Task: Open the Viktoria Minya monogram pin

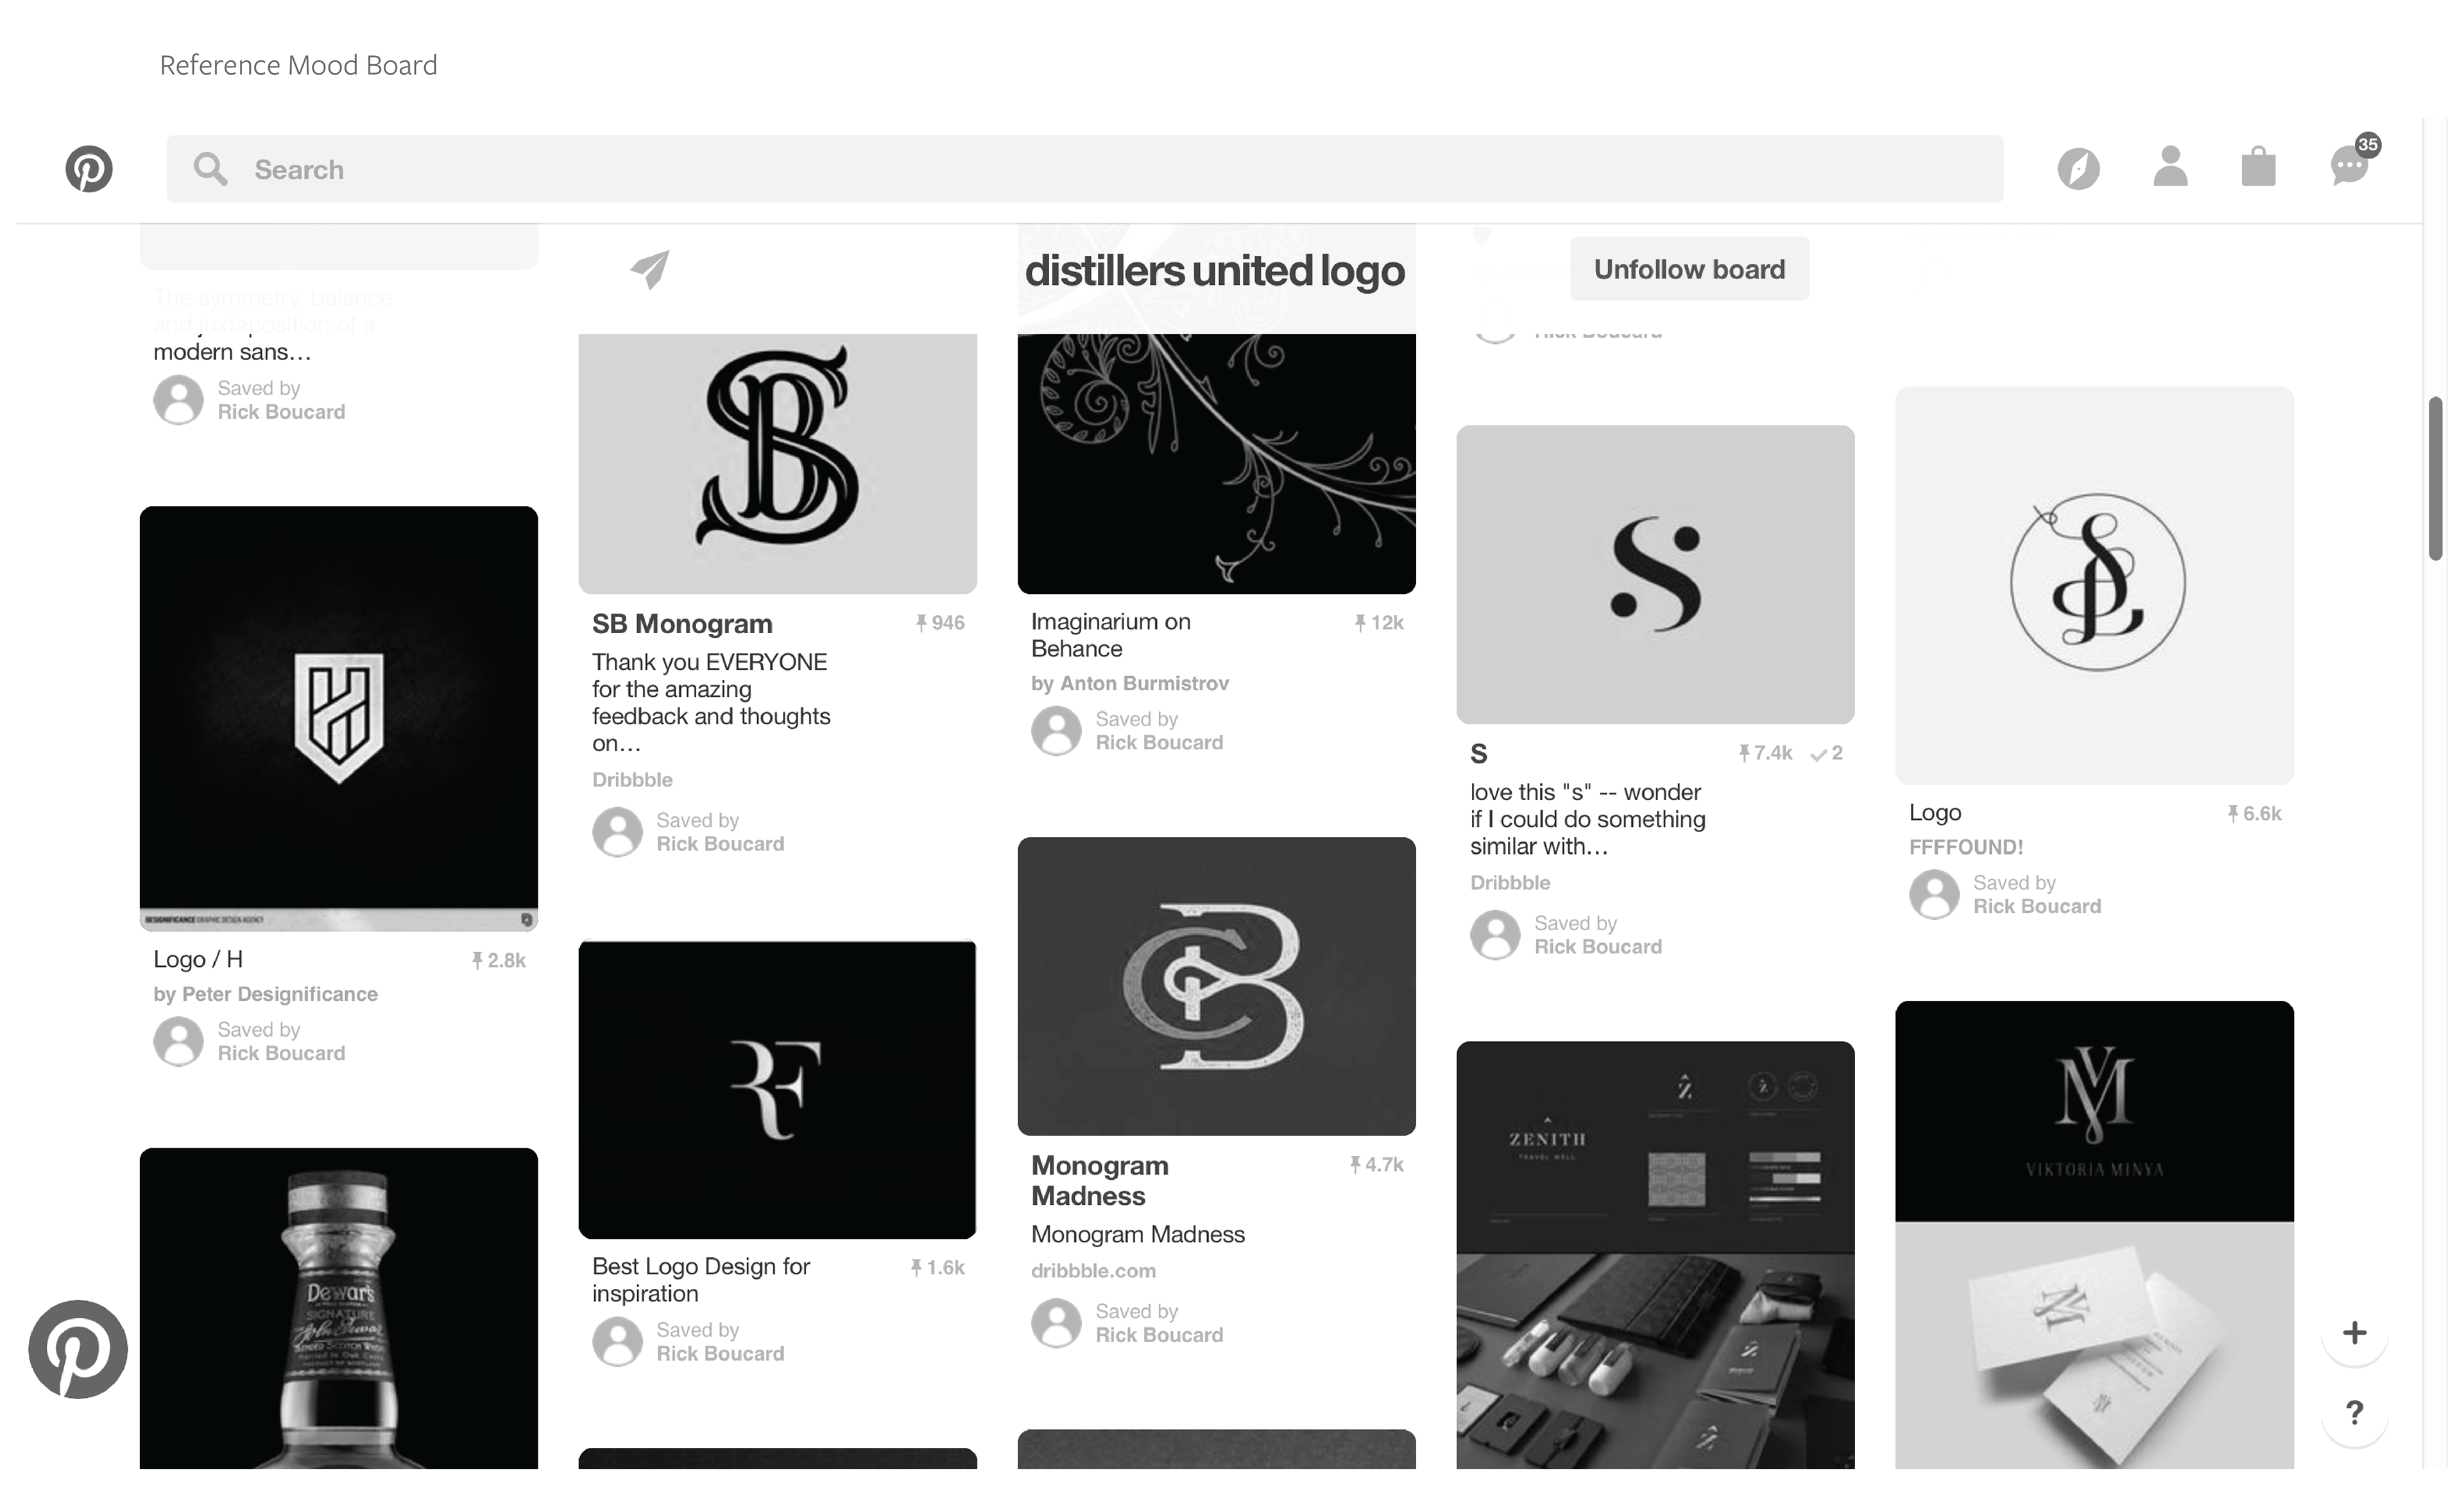Action: (2094, 1235)
